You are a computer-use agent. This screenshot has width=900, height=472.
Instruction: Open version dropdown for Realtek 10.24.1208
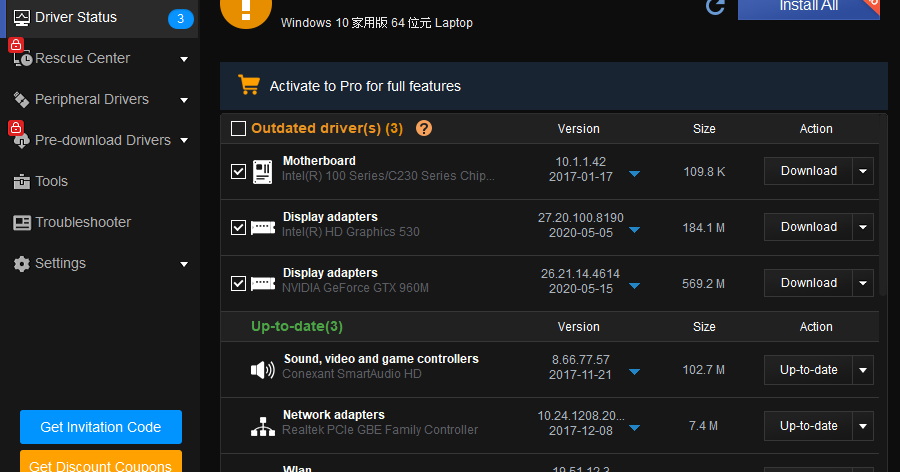[x=634, y=427]
